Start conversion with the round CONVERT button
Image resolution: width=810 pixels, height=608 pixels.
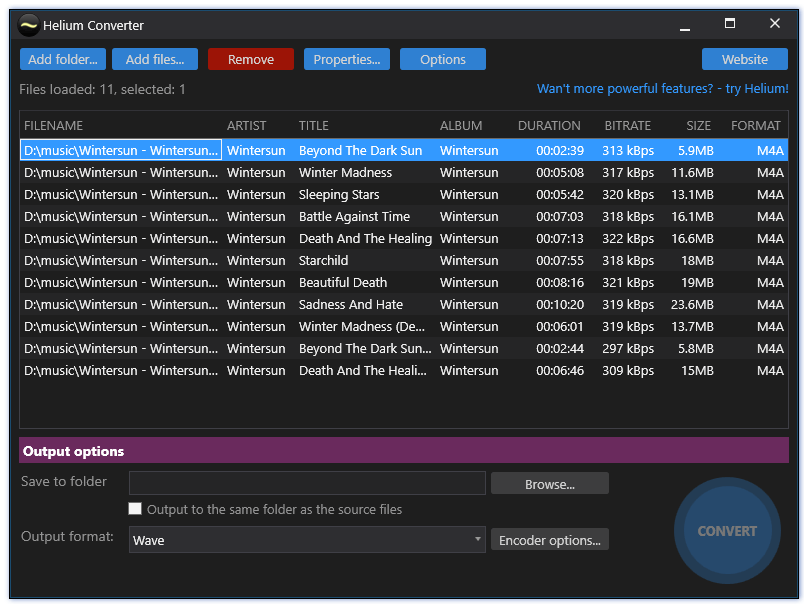[x=727, y=531]
